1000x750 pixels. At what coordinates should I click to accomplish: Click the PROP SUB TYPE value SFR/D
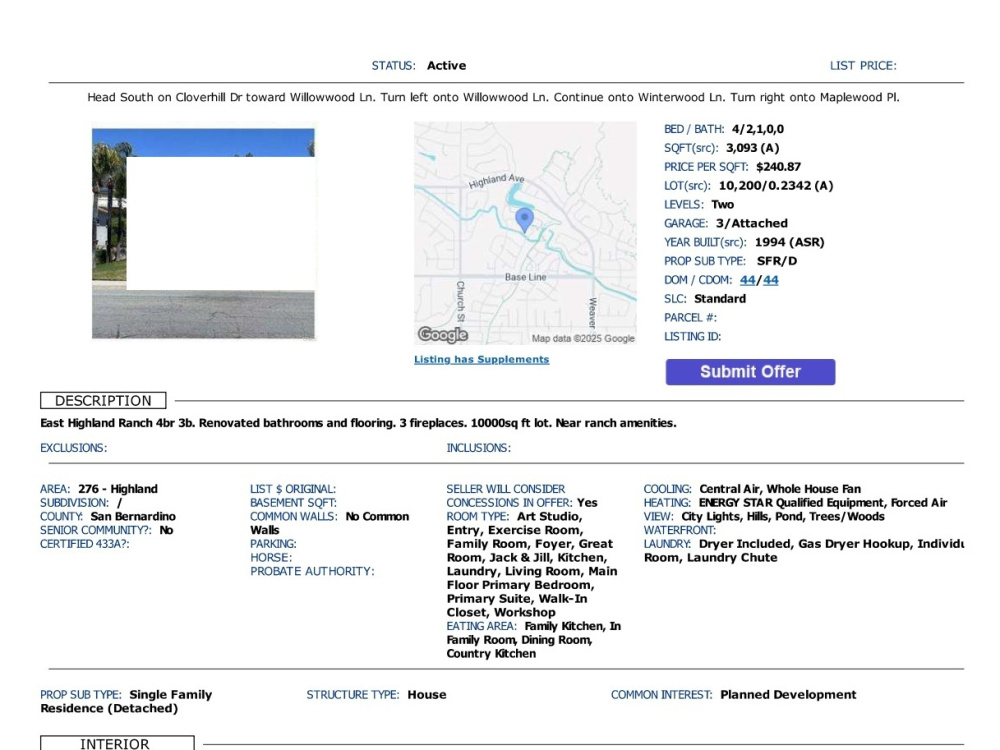777,261
